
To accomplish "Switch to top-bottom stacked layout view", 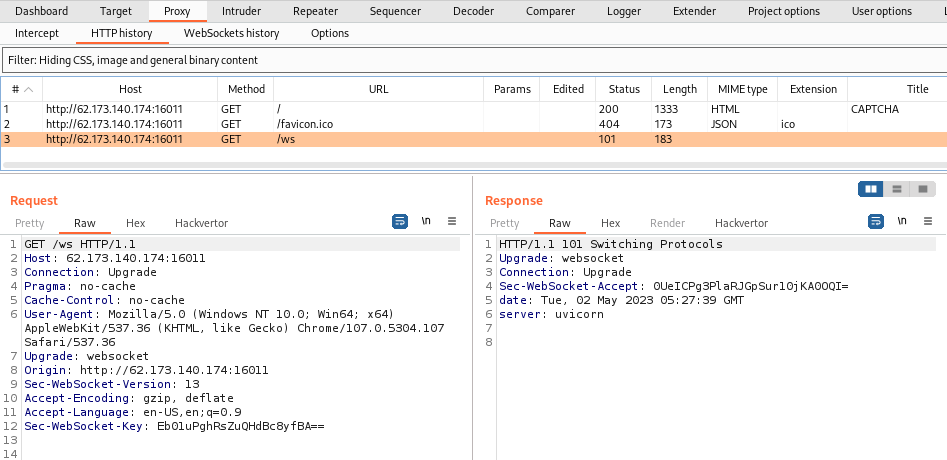I will tap(897, 189).
